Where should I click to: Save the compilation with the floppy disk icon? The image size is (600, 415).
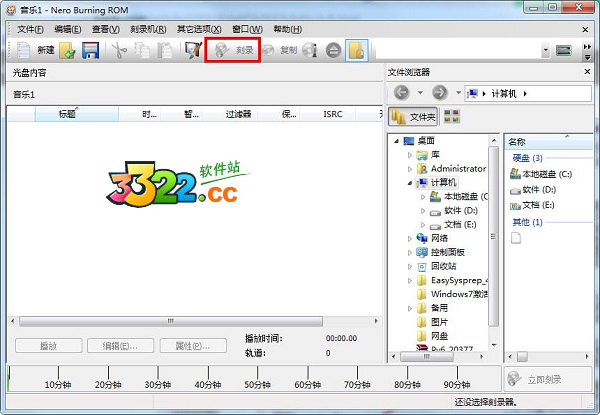[x=90, y=50]
